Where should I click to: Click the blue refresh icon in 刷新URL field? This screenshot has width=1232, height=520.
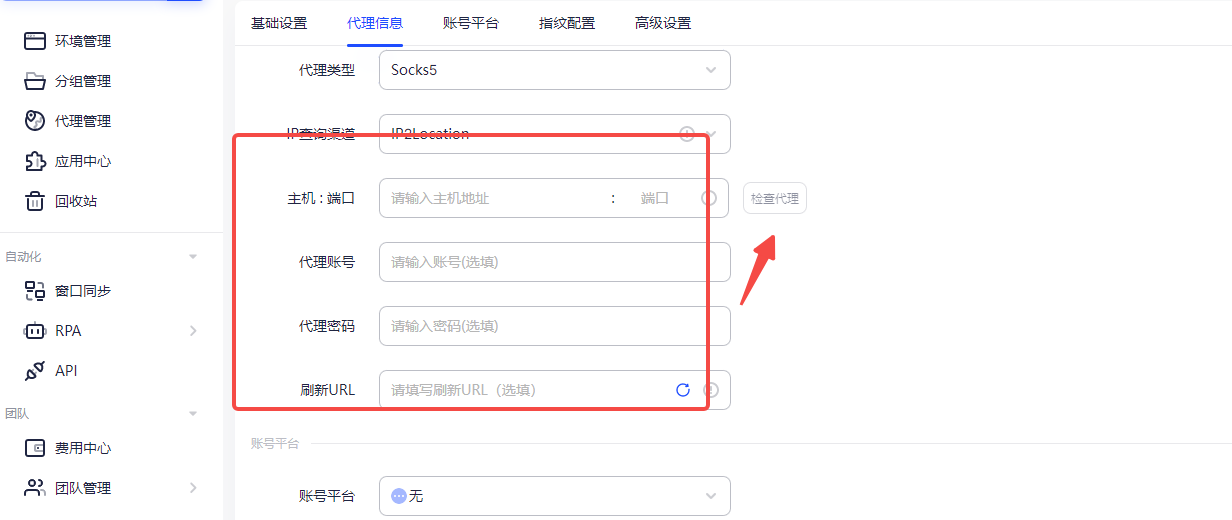tap(683, 390)
